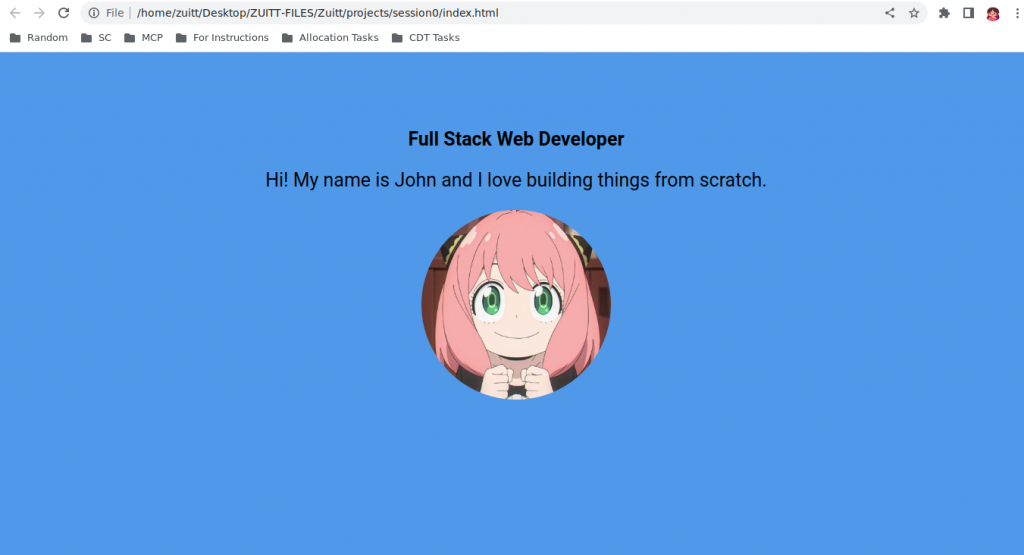The image size is (1024, 555).
Task: Click the circular anime profile picture
Action: pos(516,304)
